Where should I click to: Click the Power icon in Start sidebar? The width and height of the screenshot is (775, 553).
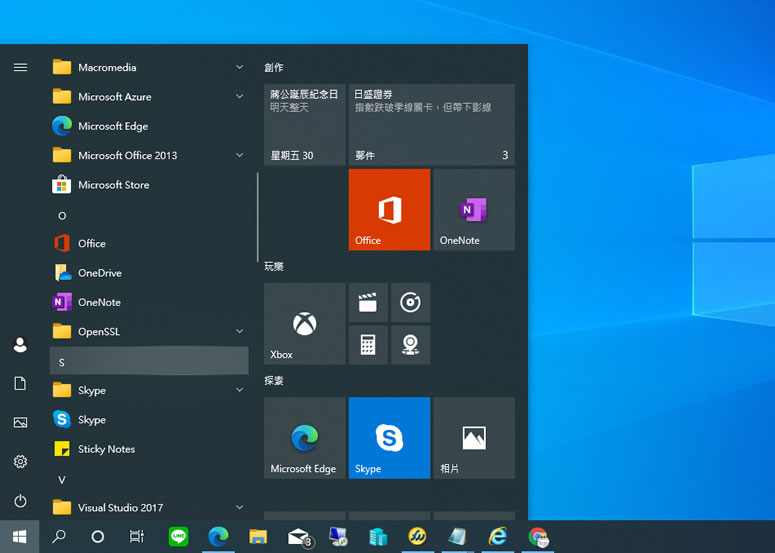[x=20, y=501]
